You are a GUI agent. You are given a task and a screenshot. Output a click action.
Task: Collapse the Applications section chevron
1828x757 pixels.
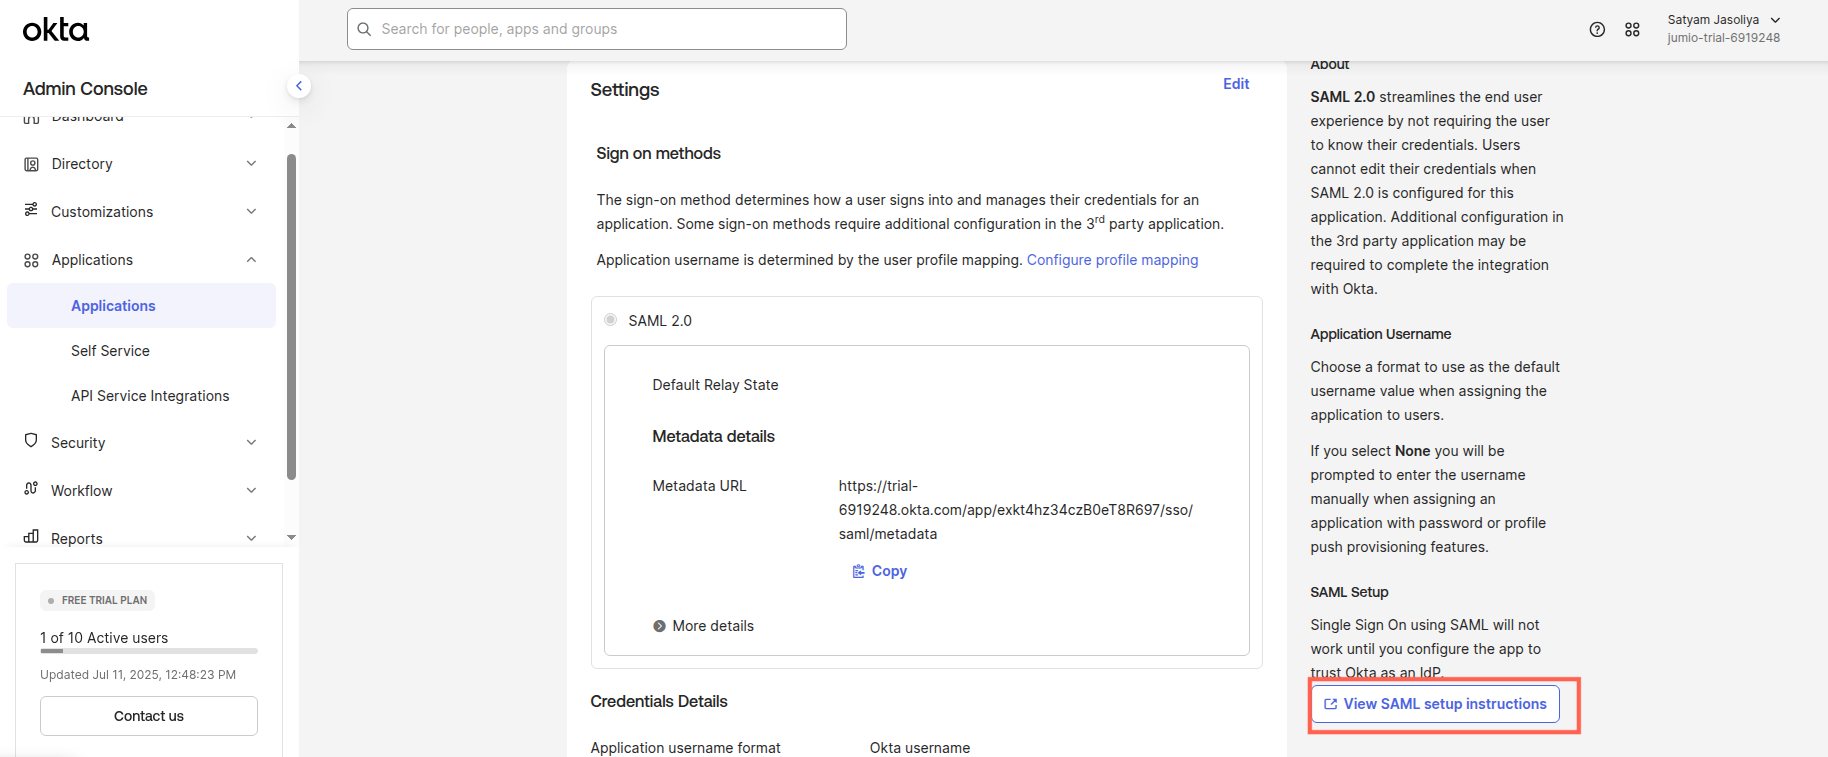[x=251, y=260]
